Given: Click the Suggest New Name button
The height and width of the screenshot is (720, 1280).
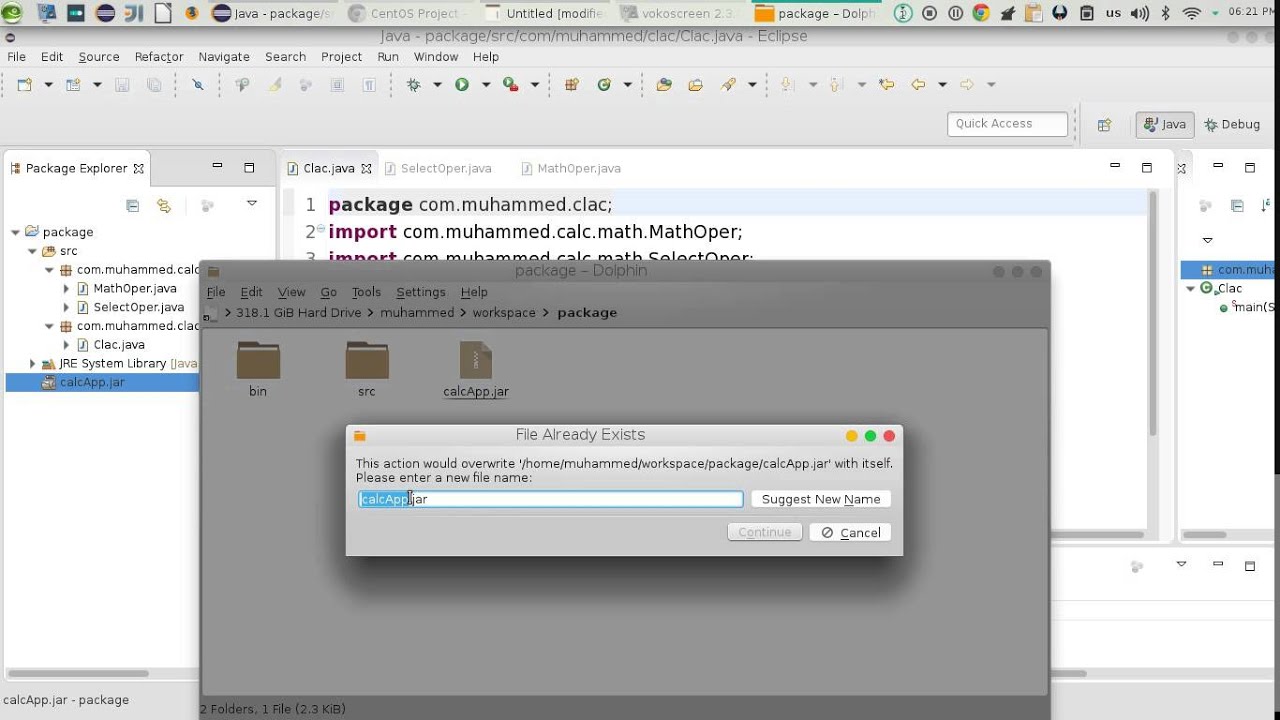Looking at the screenshot, I should pyautogui.click(x=821, y=499).
